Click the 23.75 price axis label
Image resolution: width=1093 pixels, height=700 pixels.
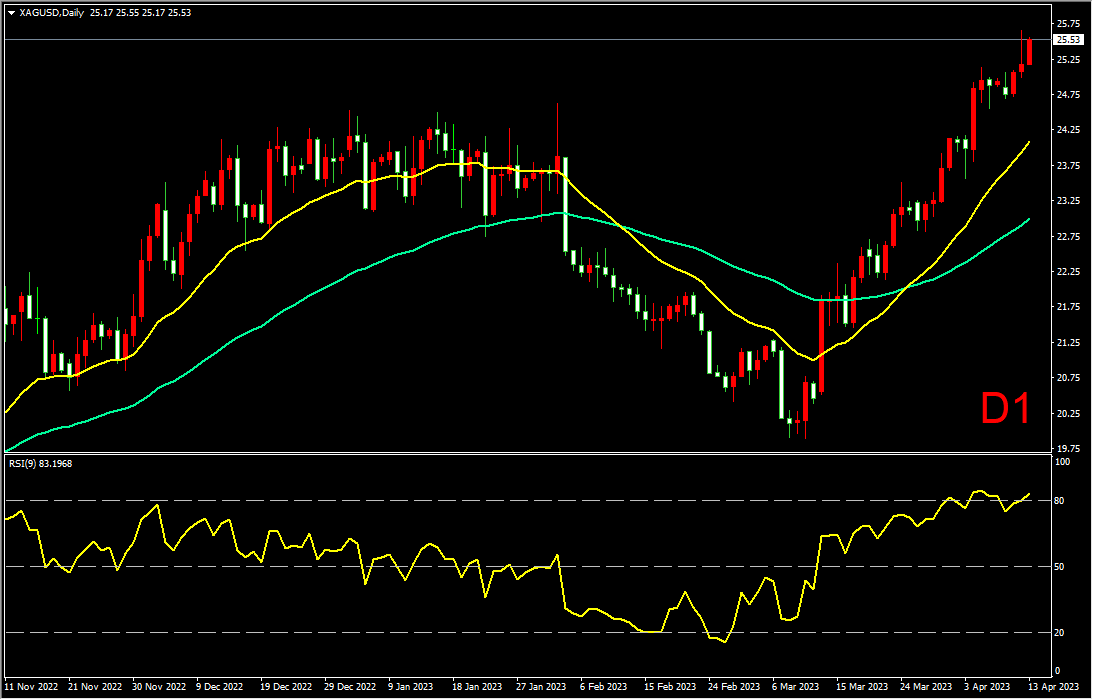point(1067,165)
